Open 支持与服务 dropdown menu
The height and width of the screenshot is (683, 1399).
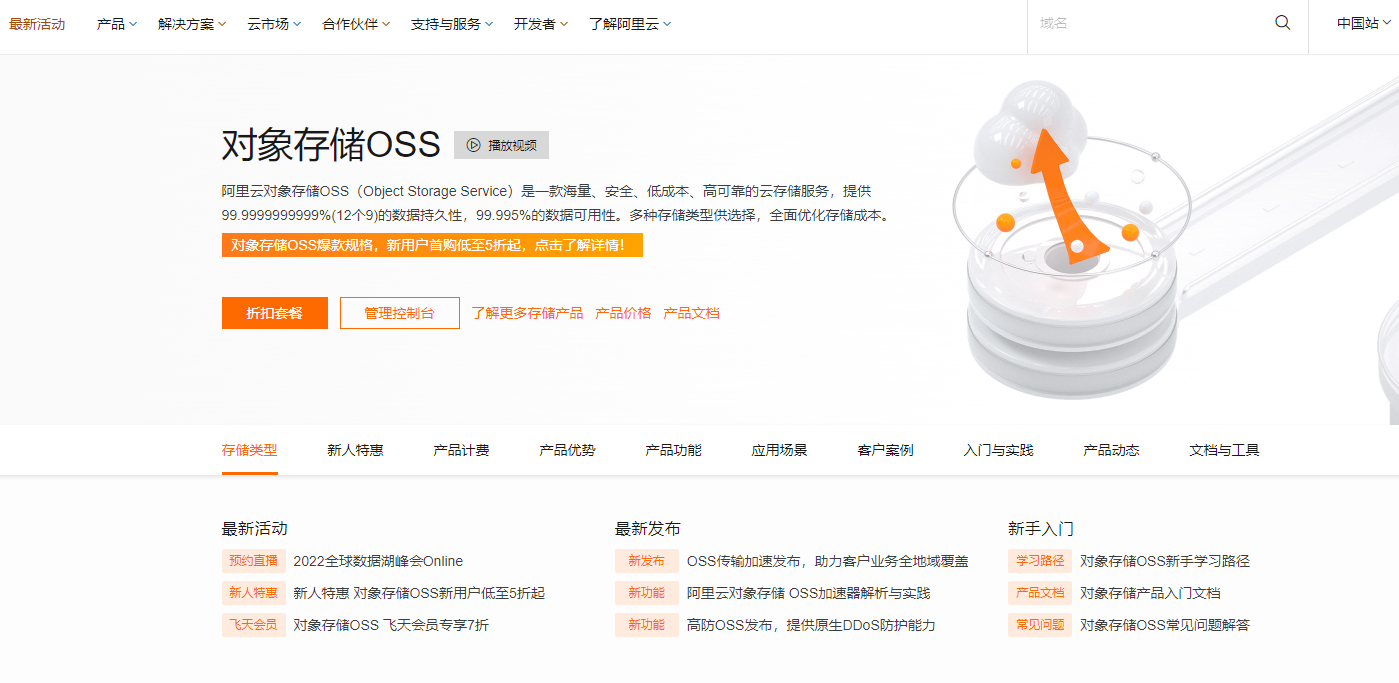(x=452, y=24)
